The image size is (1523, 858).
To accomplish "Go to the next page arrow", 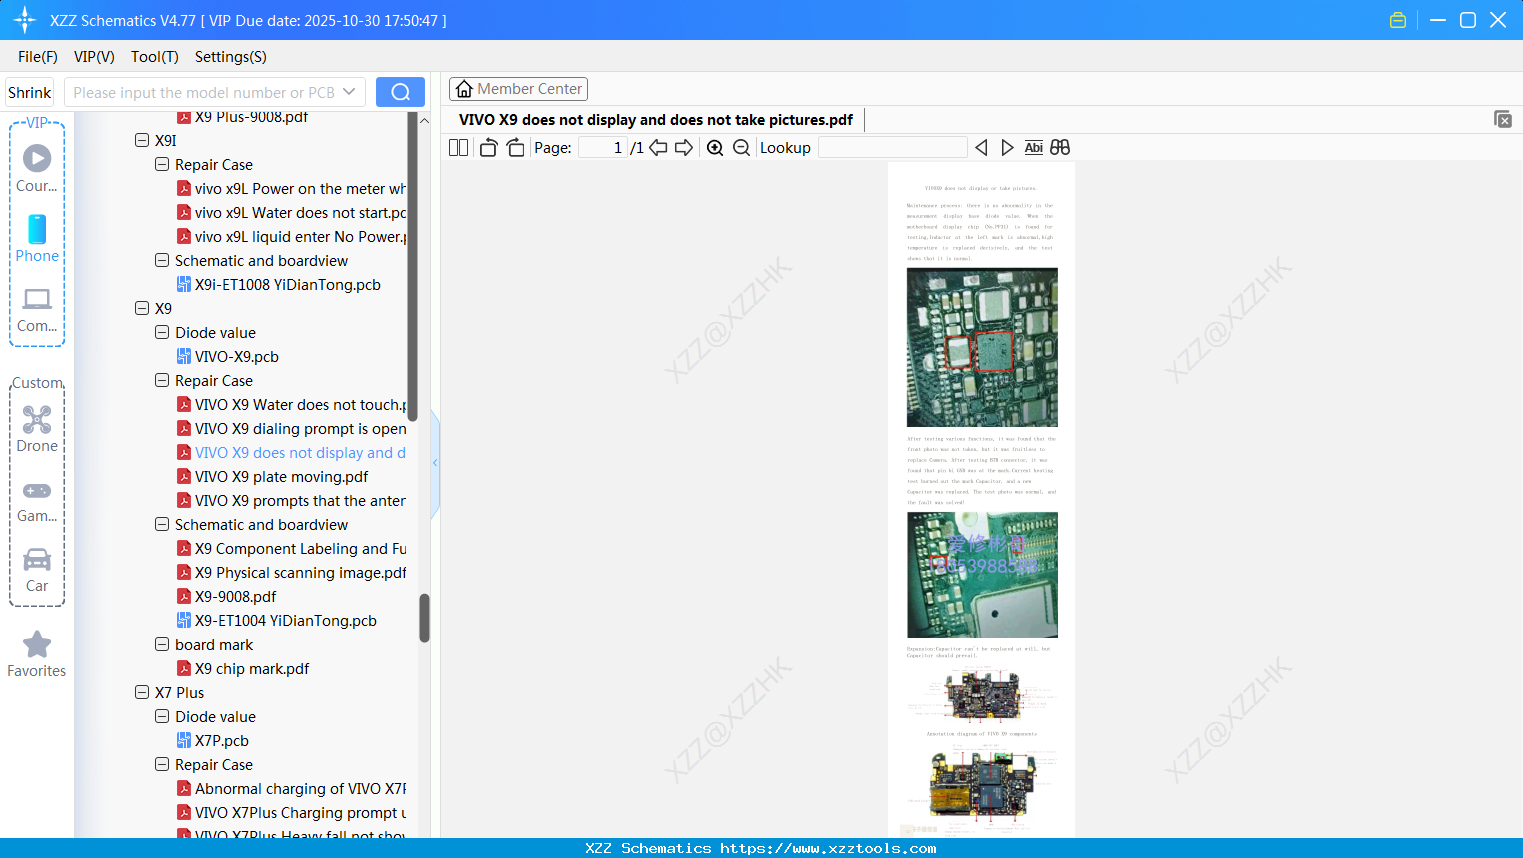I will coord(684,148).
